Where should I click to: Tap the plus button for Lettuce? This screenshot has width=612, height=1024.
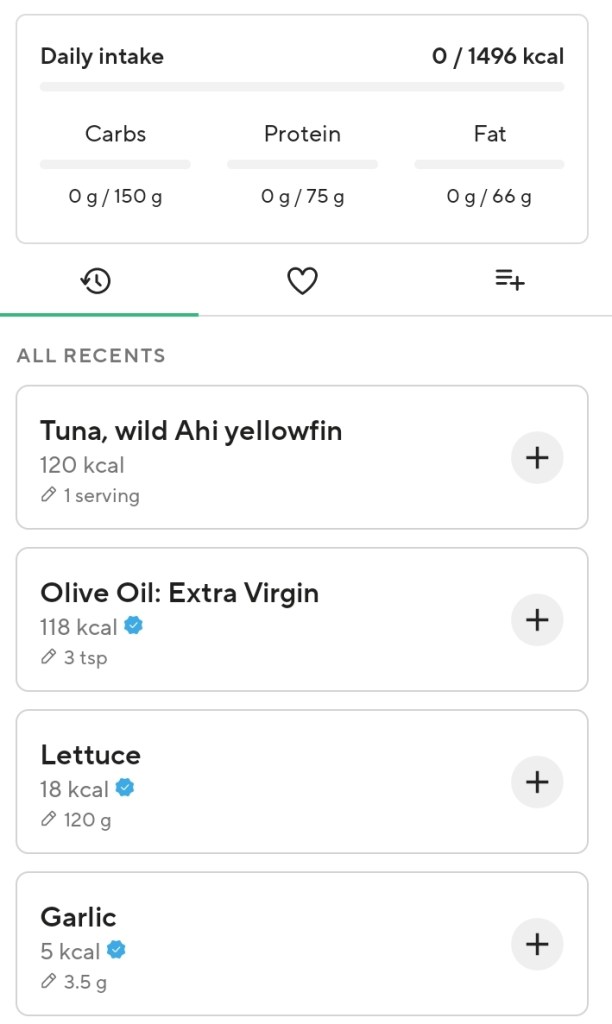tap(537, 782)
